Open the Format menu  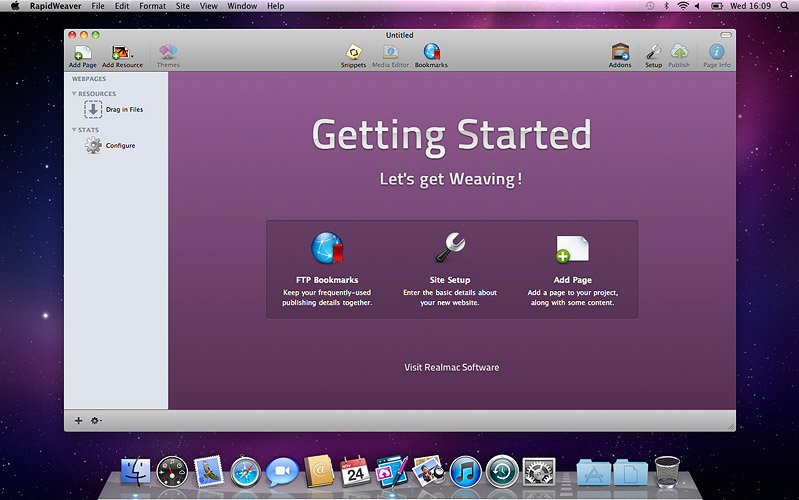(x=152, y=6)
